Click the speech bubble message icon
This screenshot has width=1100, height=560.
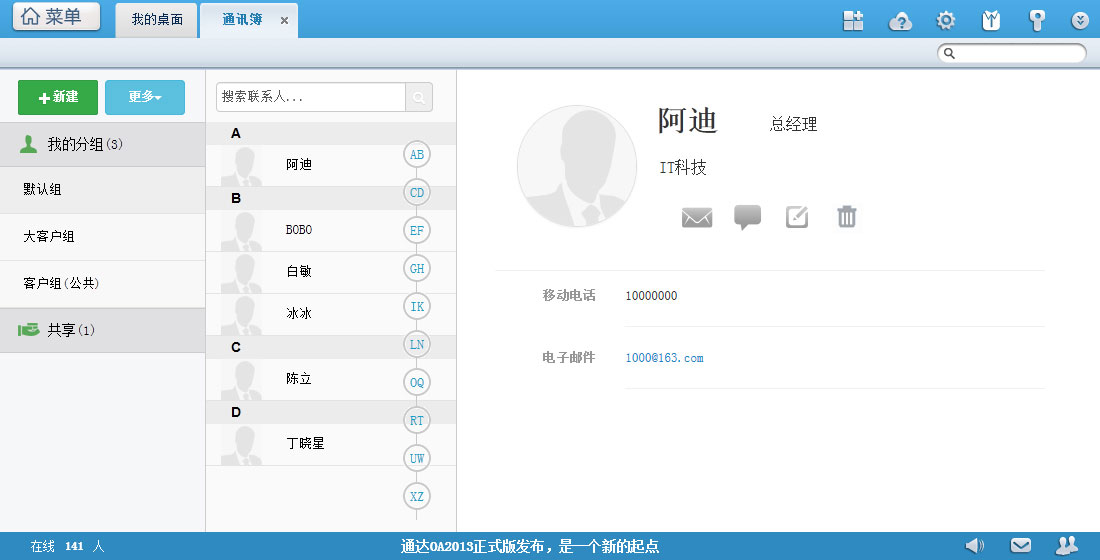pyautogui.click(x=747, y=217)
